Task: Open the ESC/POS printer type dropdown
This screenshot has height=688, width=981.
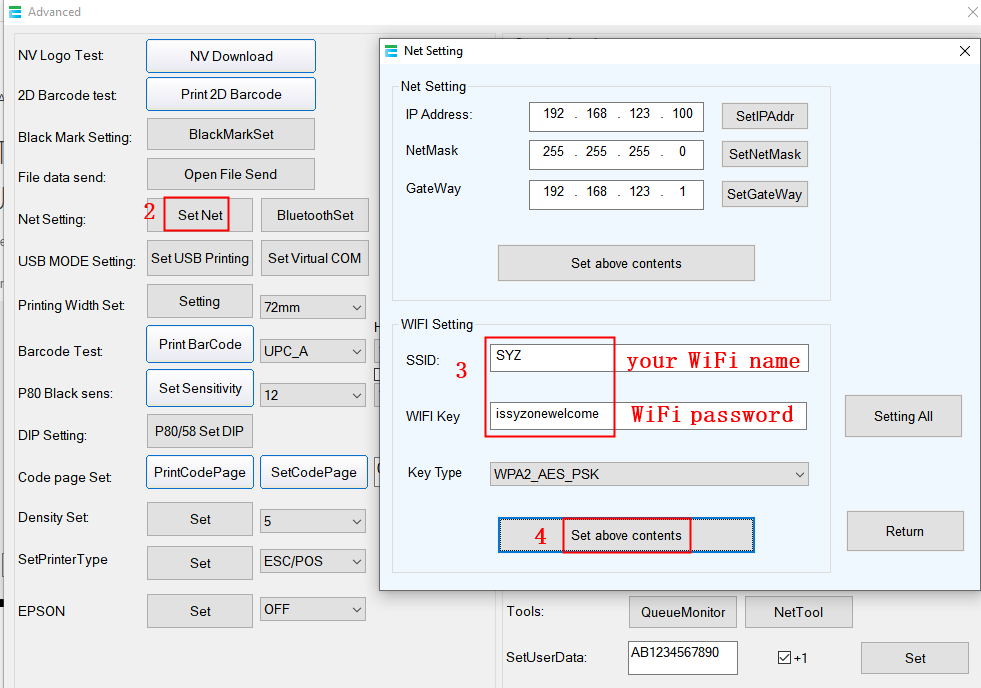Action: (313, 561)
